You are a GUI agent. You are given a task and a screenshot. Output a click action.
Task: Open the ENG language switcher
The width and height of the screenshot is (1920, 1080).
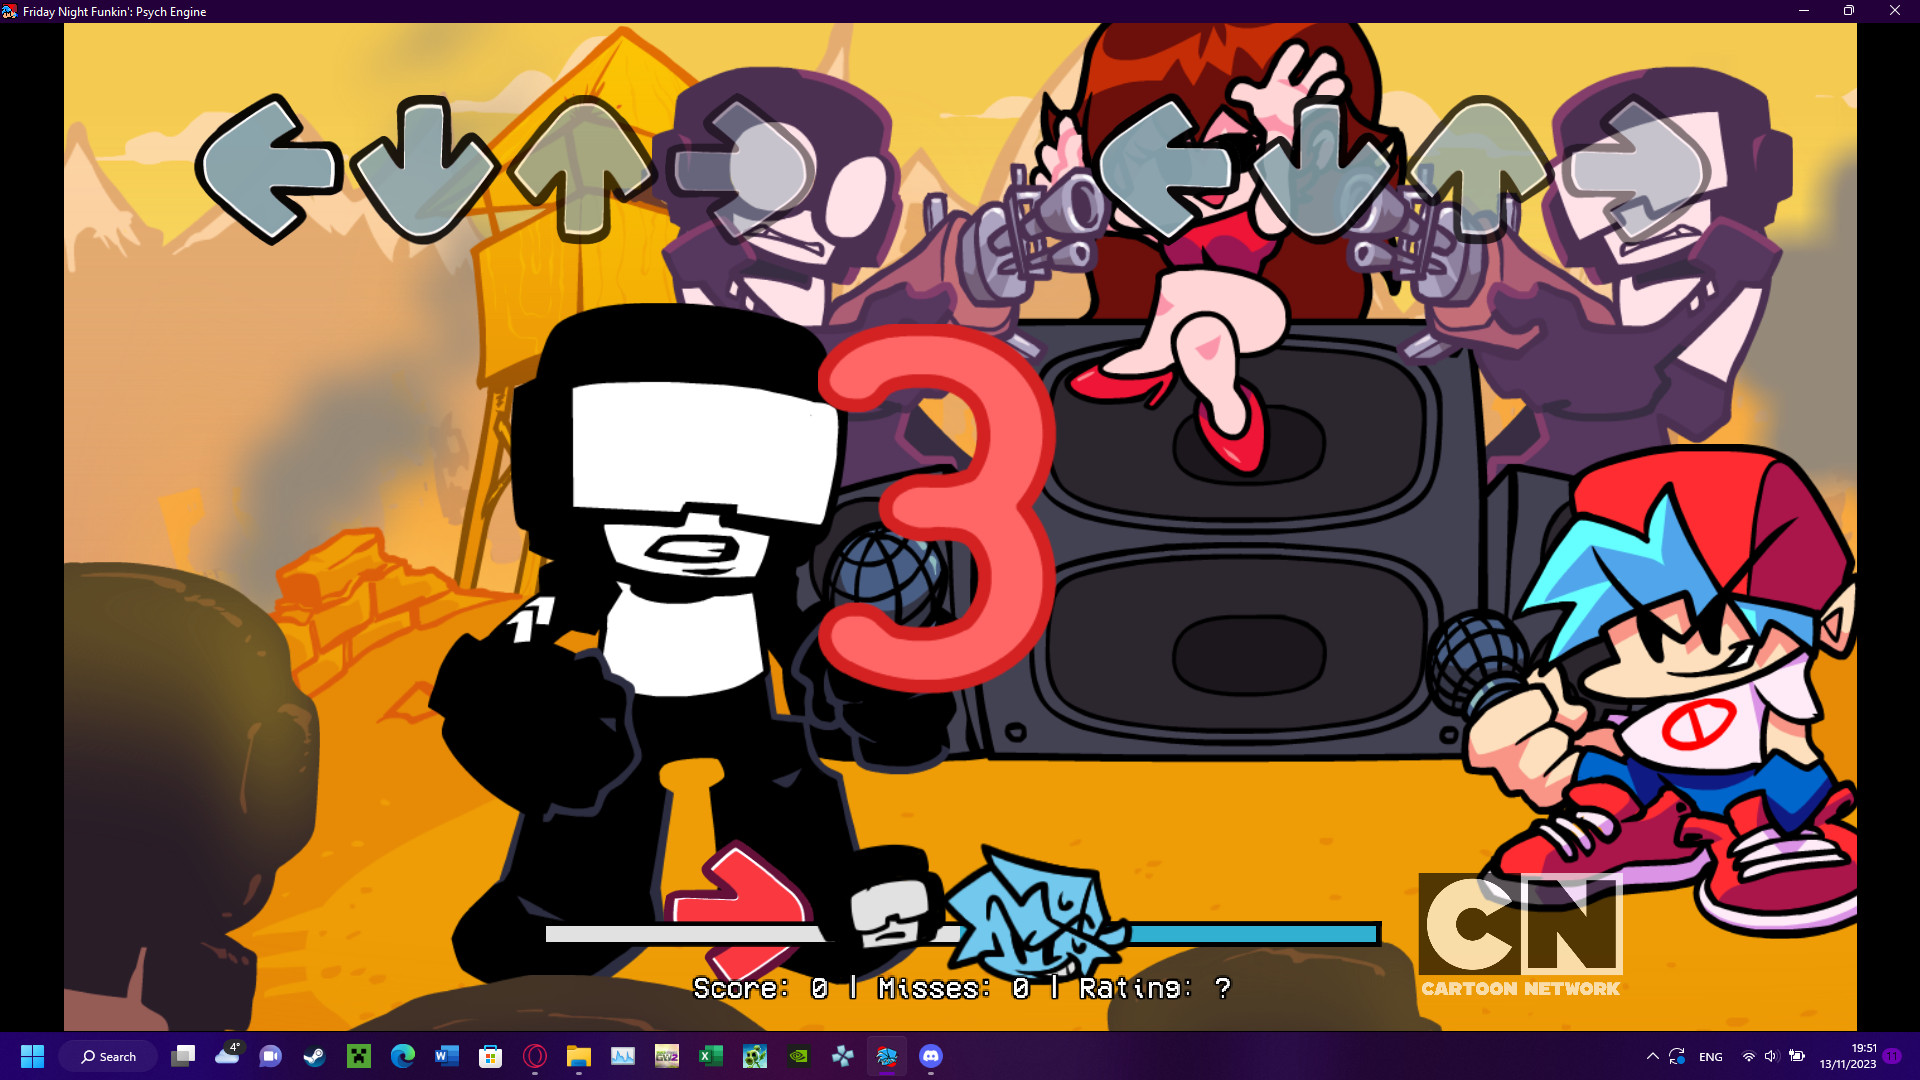point(1711,1056)
